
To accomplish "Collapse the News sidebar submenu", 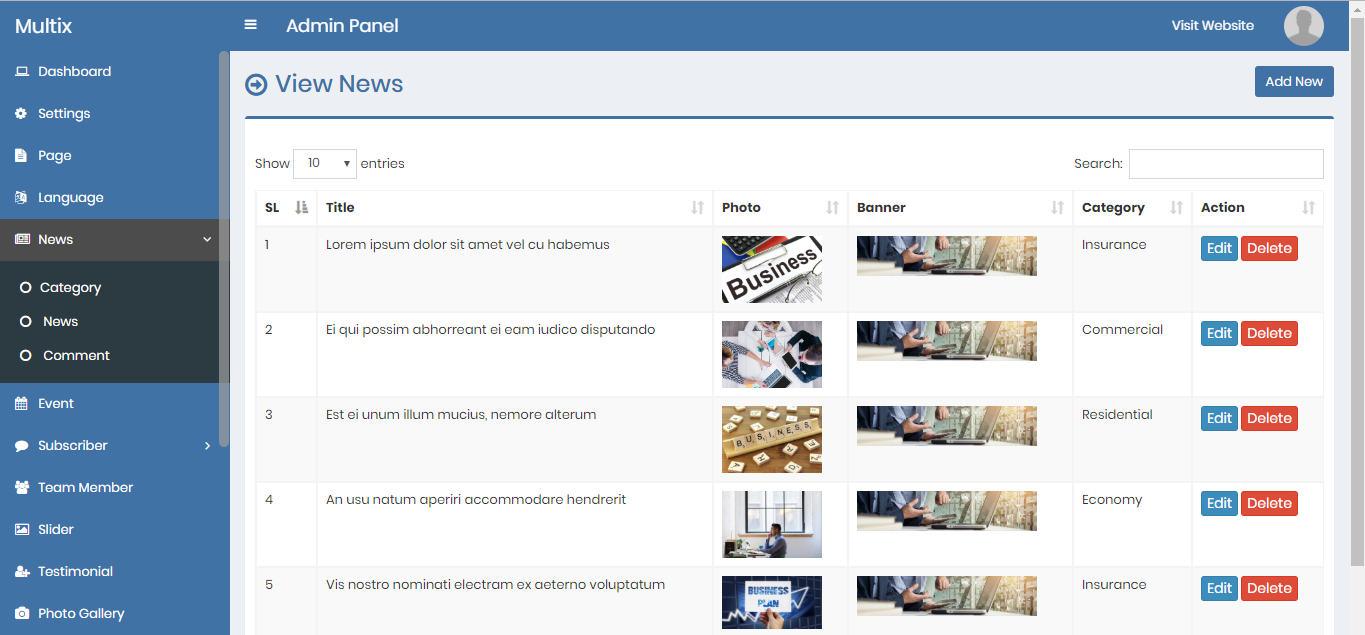I will pyautogui.click(x=207, y=240).
